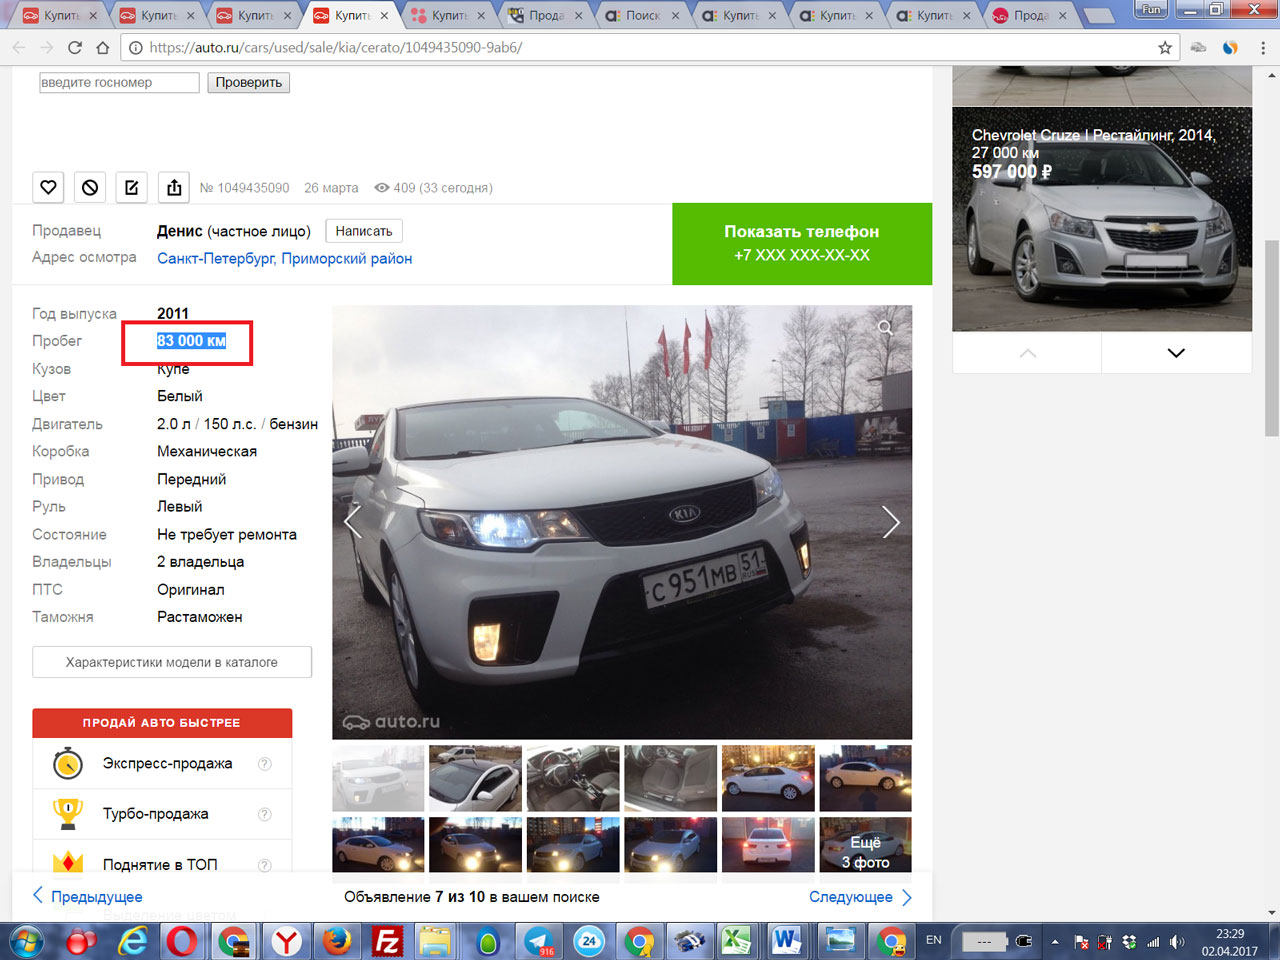Click the listing number № 1049435090

pos(244,188)
